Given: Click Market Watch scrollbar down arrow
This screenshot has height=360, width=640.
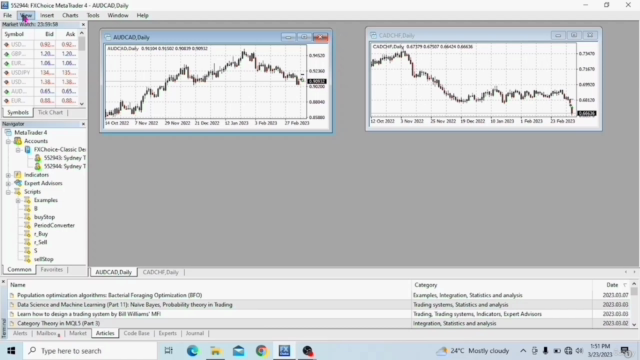Looking at the screenshot, I should [82, 104].
